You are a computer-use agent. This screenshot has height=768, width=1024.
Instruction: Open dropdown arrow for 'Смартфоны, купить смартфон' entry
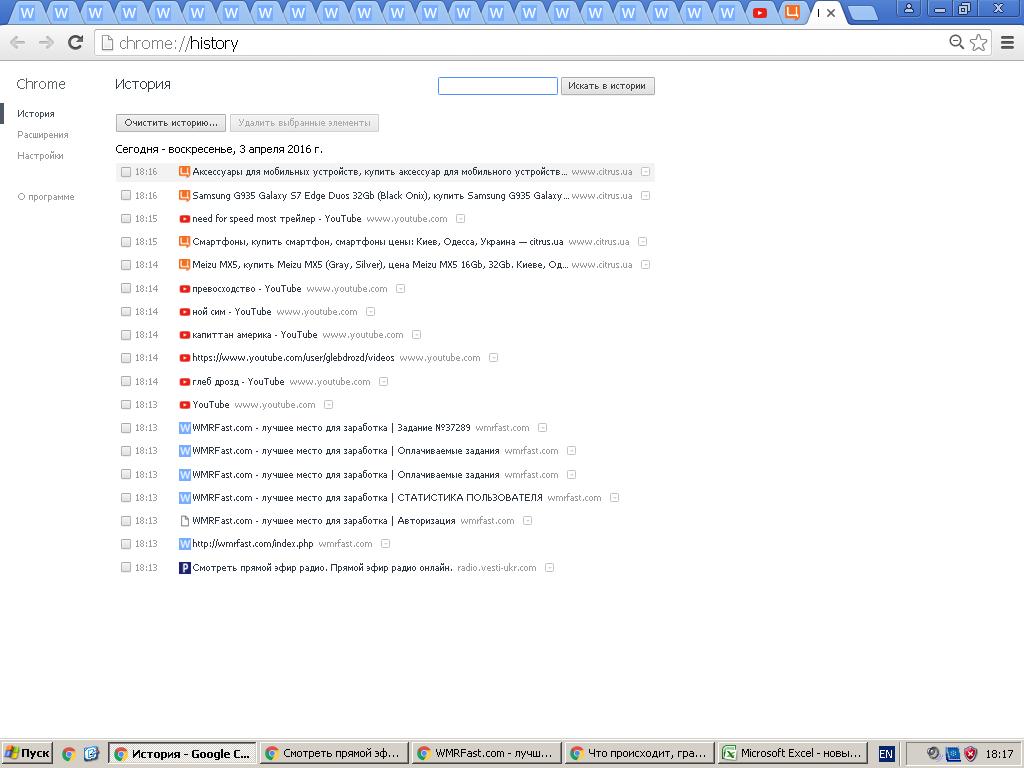643,242
